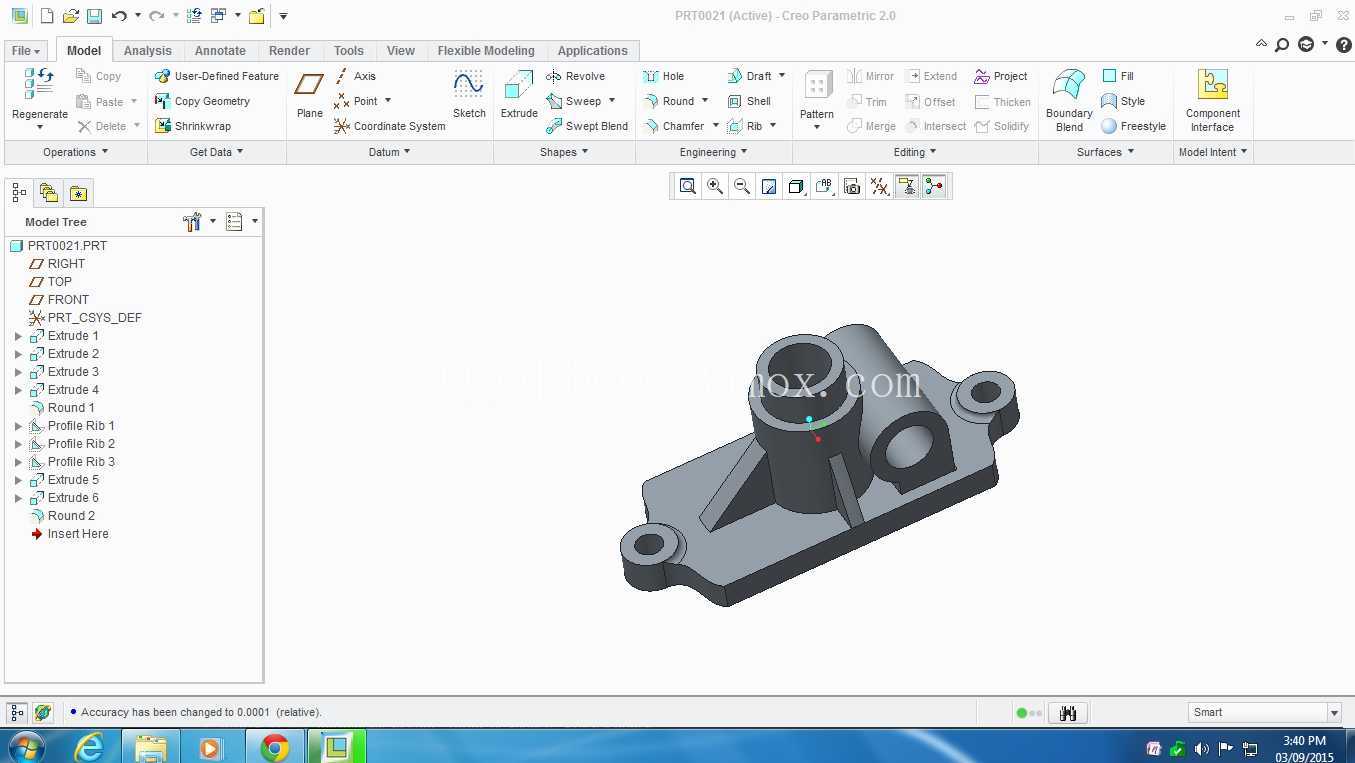Viewport: 1355px width, 763px height.
Task: Open Google Chrome from taskbar
Action: pos(275,747)
